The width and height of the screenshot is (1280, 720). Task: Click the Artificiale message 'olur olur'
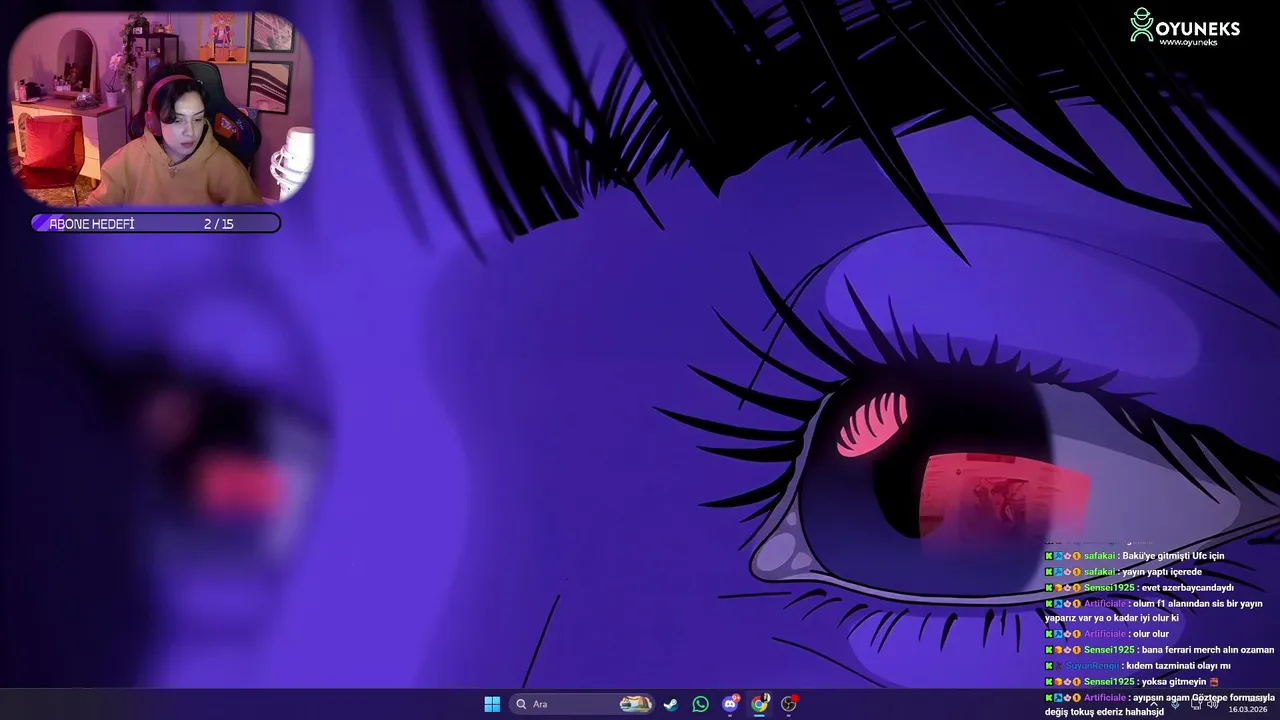click(x=1107, y=634)
